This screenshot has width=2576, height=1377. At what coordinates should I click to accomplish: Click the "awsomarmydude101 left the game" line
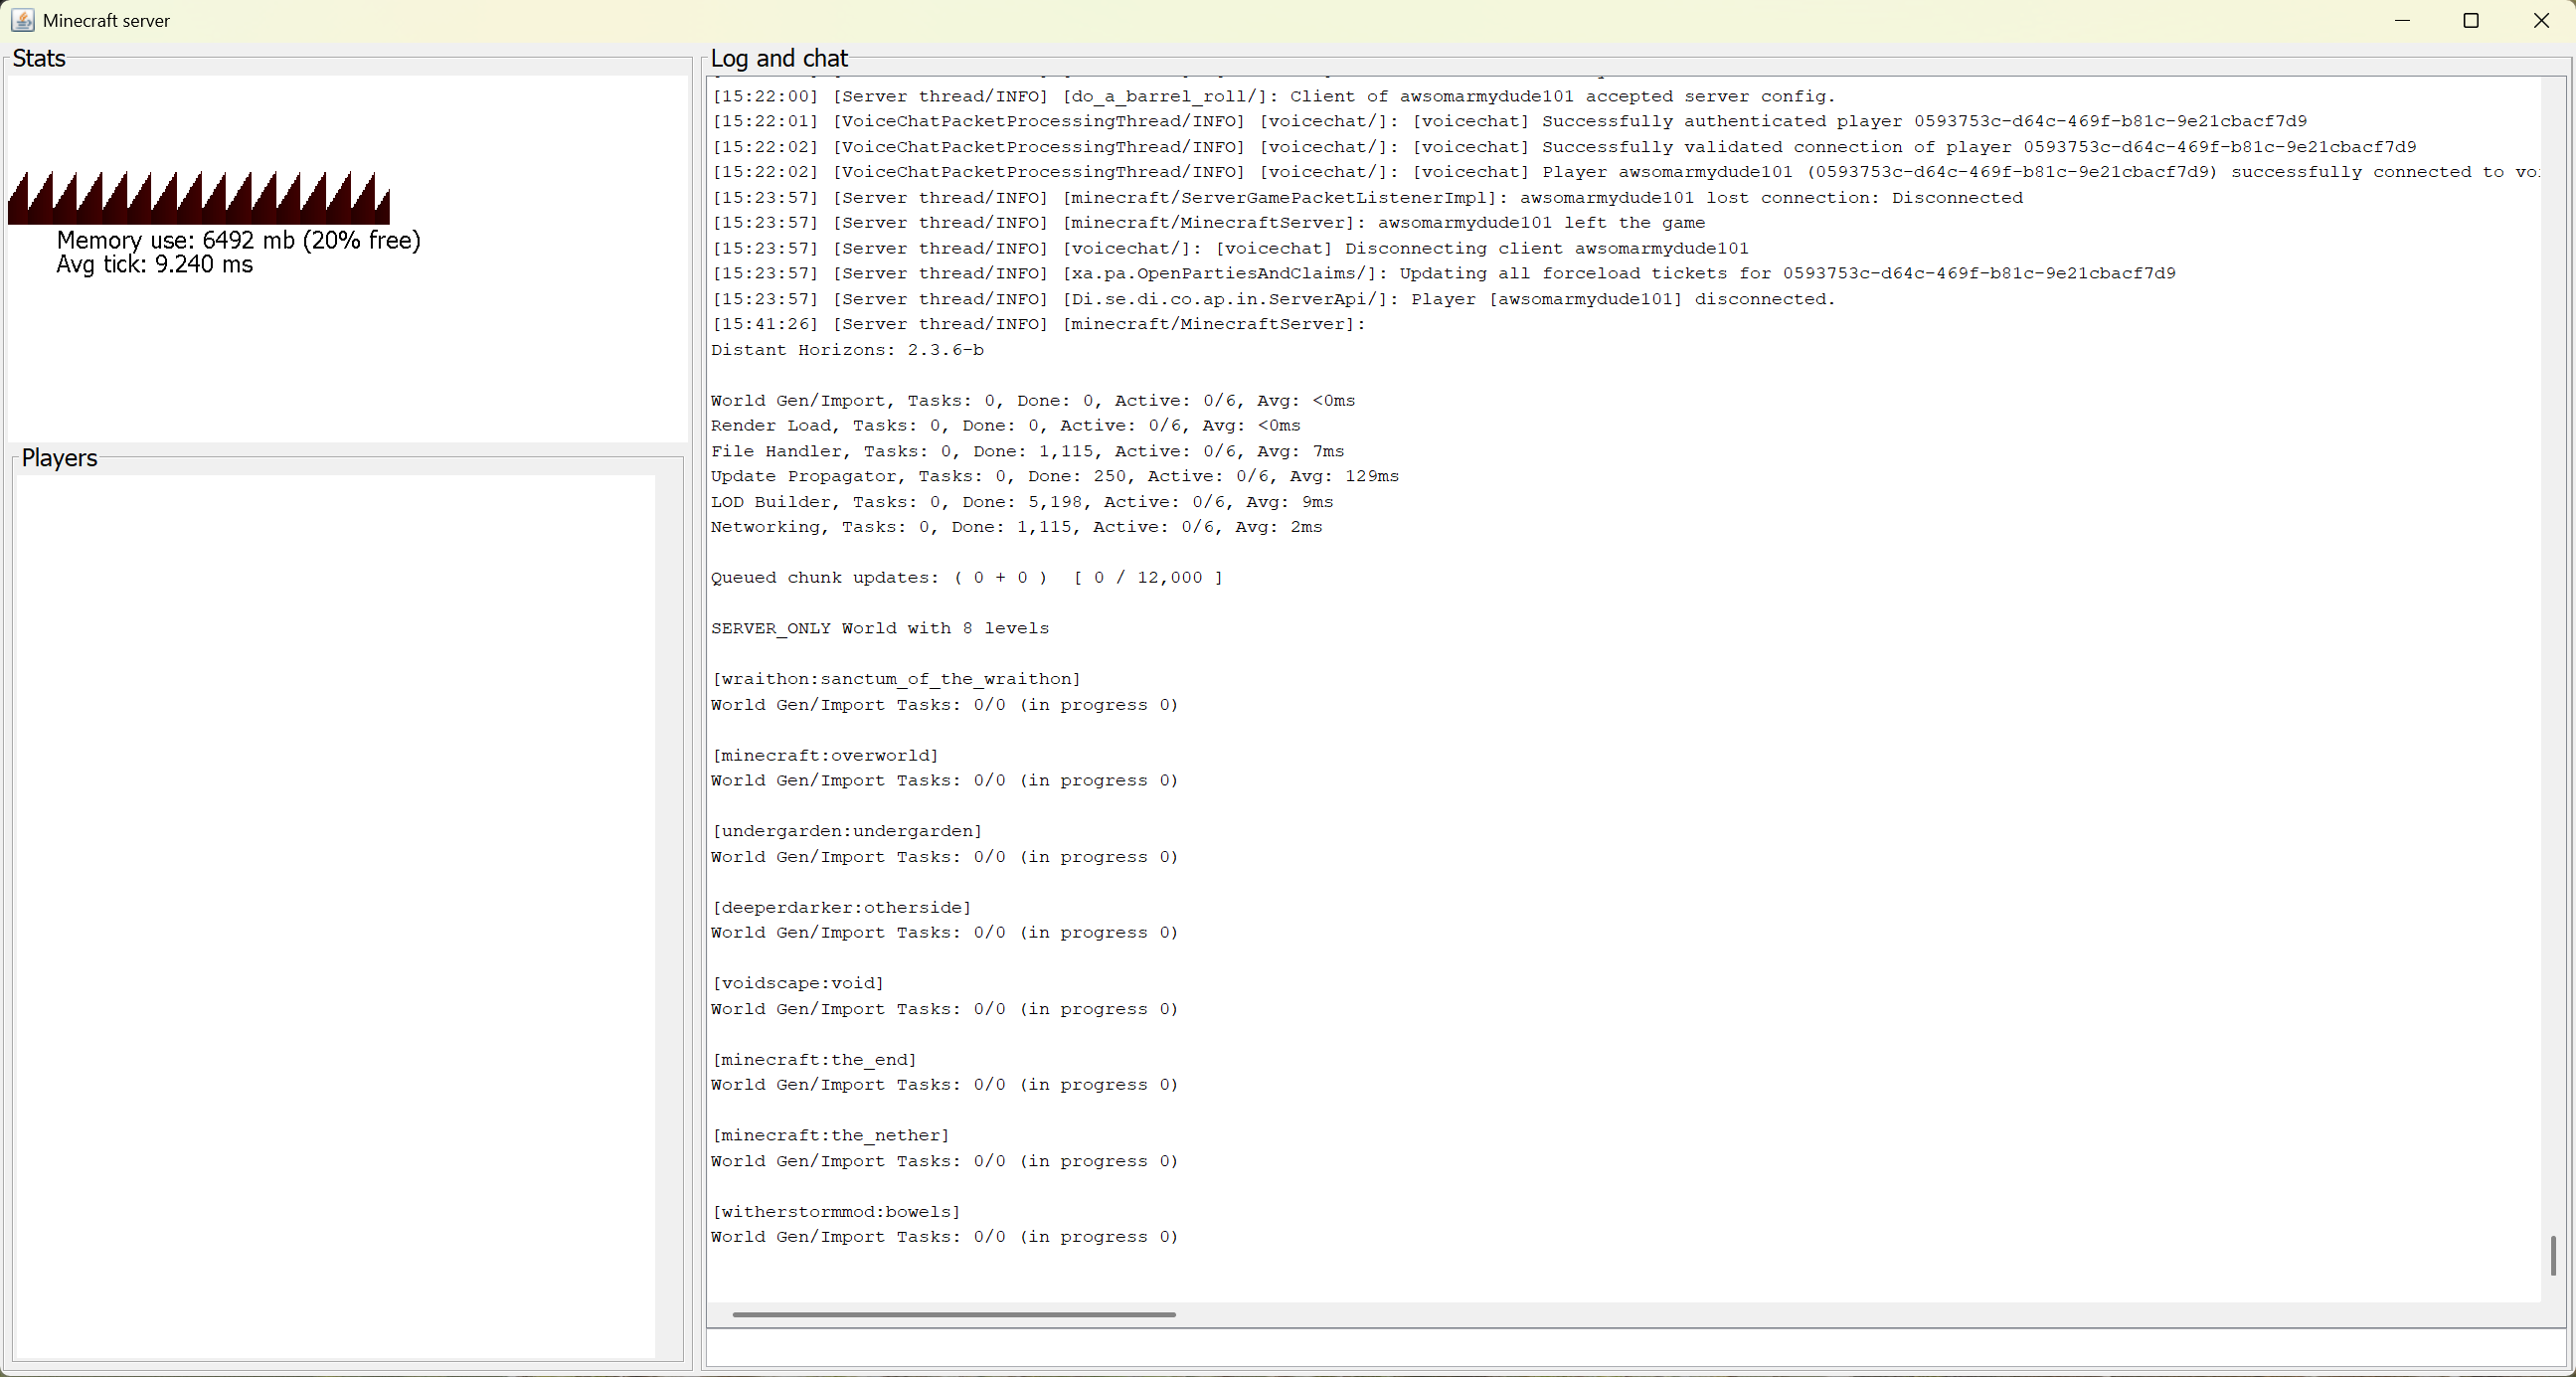click(1540, 223)
